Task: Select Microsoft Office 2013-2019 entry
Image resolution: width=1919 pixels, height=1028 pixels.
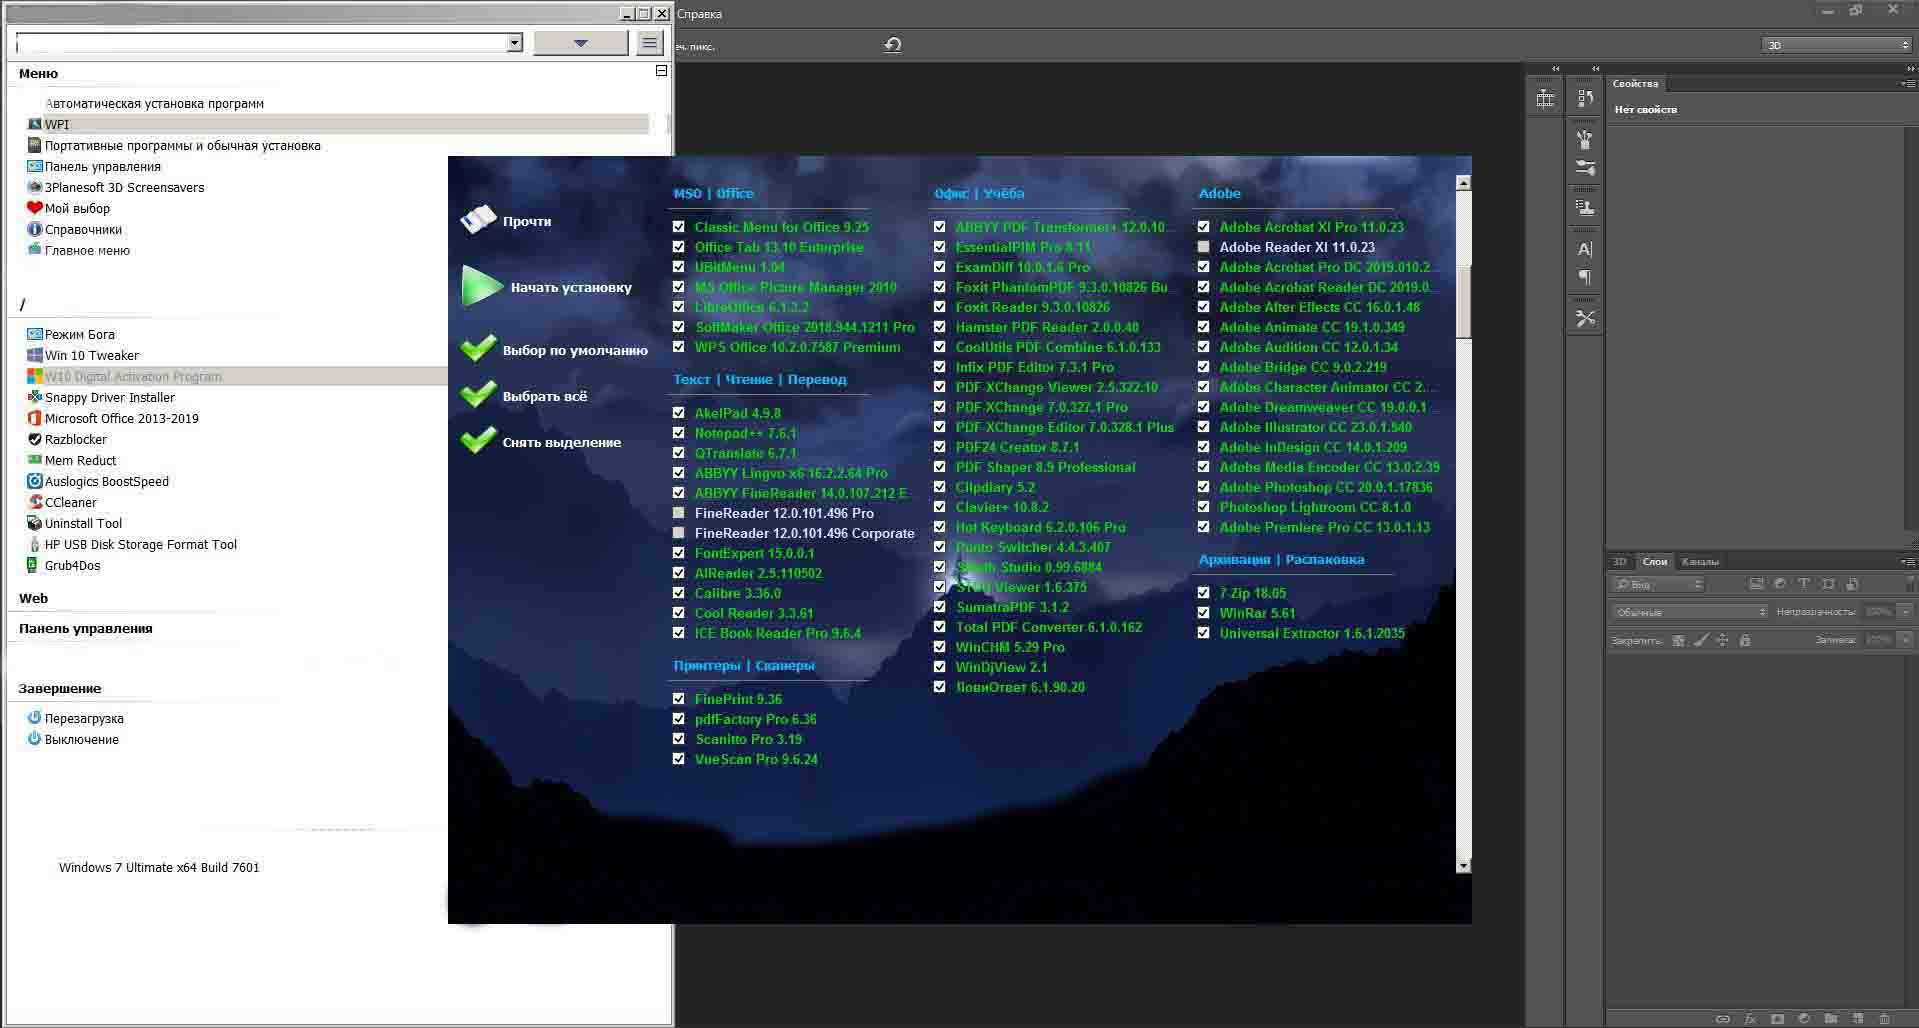Action: coord(121,418)
